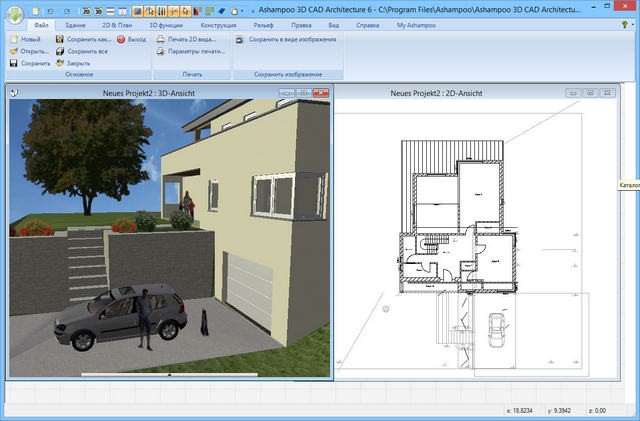Click the blue eraser-shaped icon in top toolbar

222,11
